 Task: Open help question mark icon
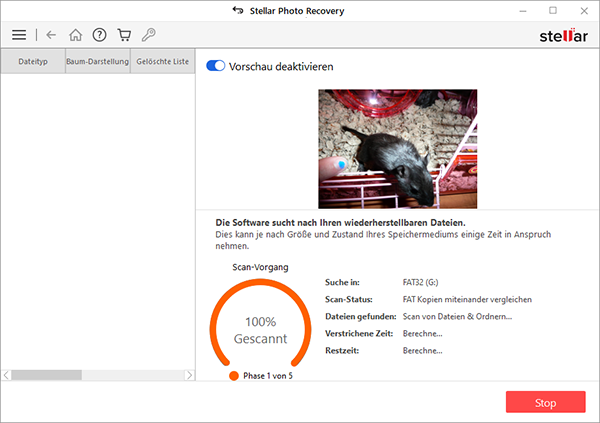tap(99, 35)
